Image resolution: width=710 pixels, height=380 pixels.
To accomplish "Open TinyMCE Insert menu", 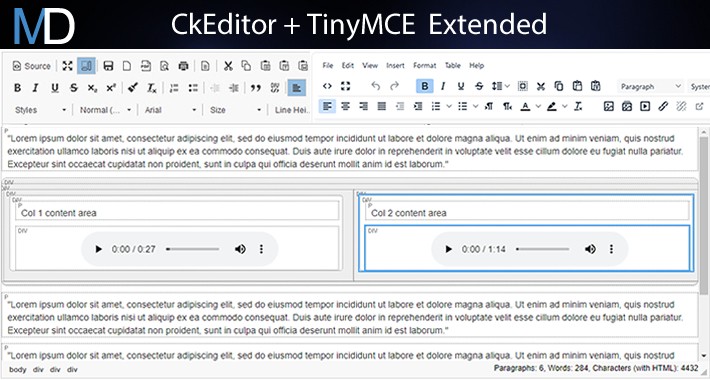I will [x=395, y=65].
